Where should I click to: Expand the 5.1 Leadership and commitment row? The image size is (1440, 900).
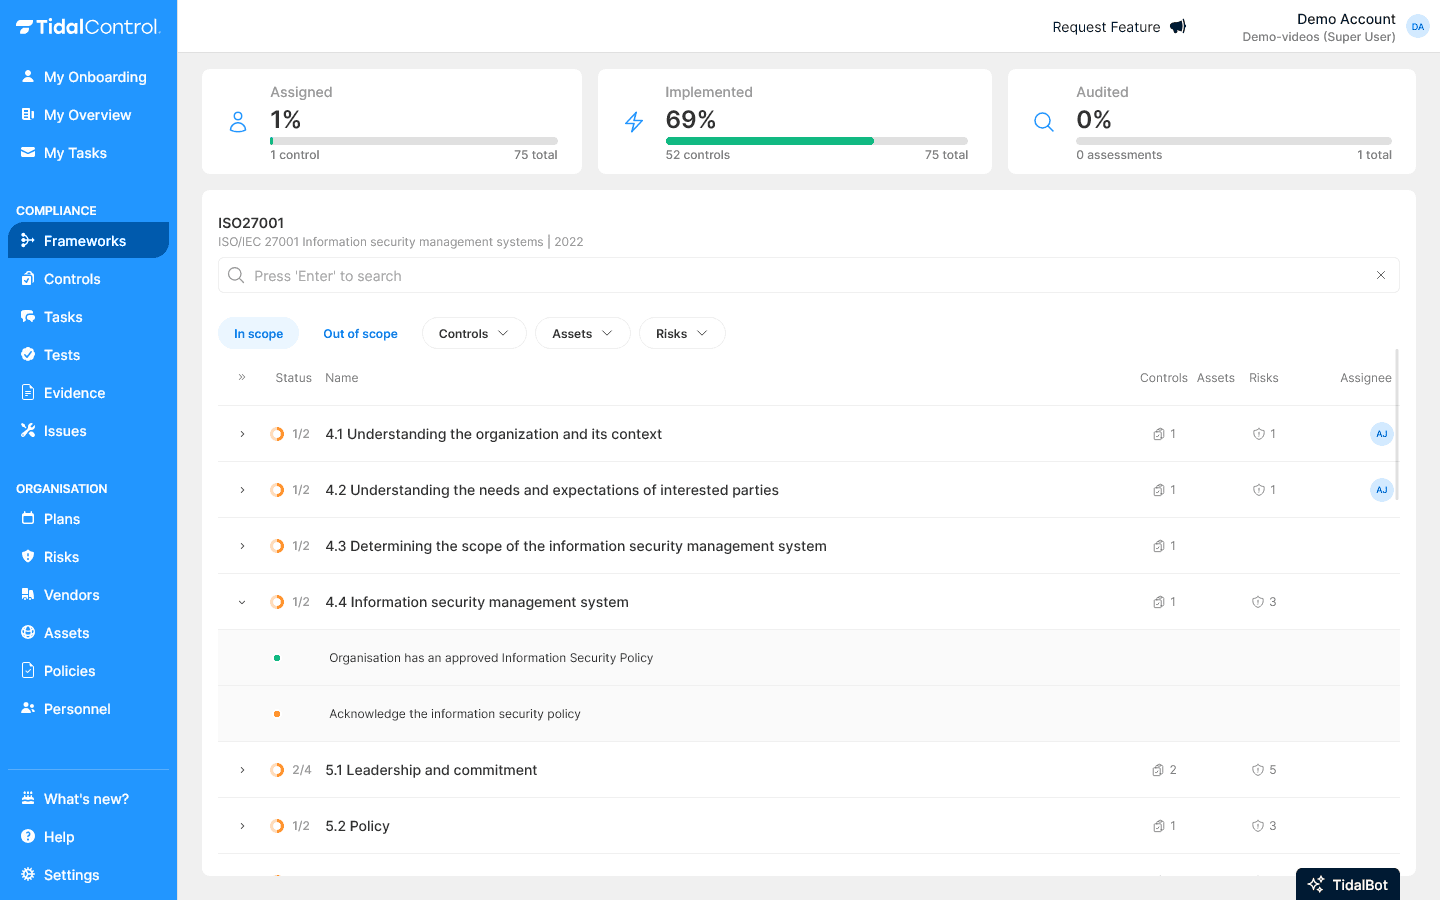click(x=241, y=770)
